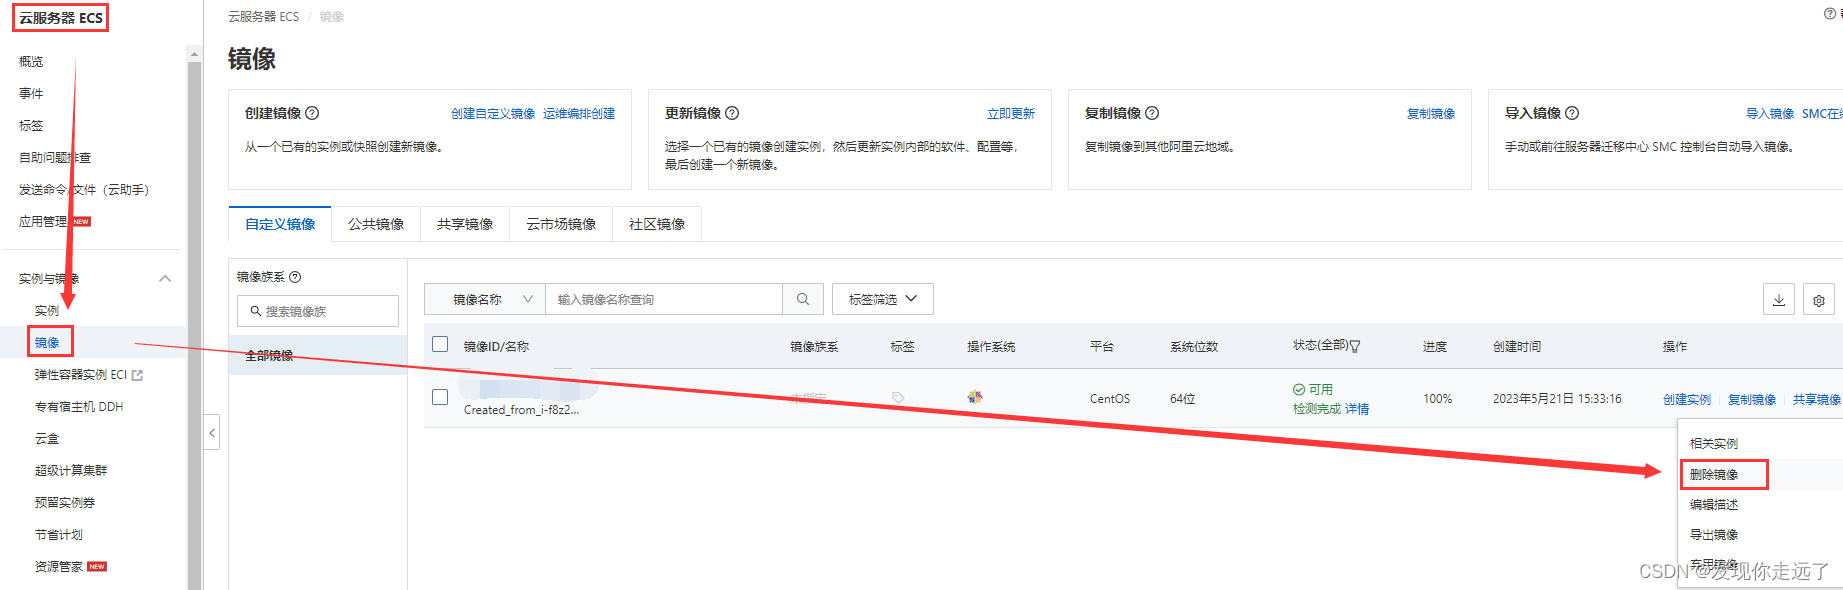Click 云服务器 ECS breadcrumb link
Screen dimensions: 1843x590
point(263,16)
